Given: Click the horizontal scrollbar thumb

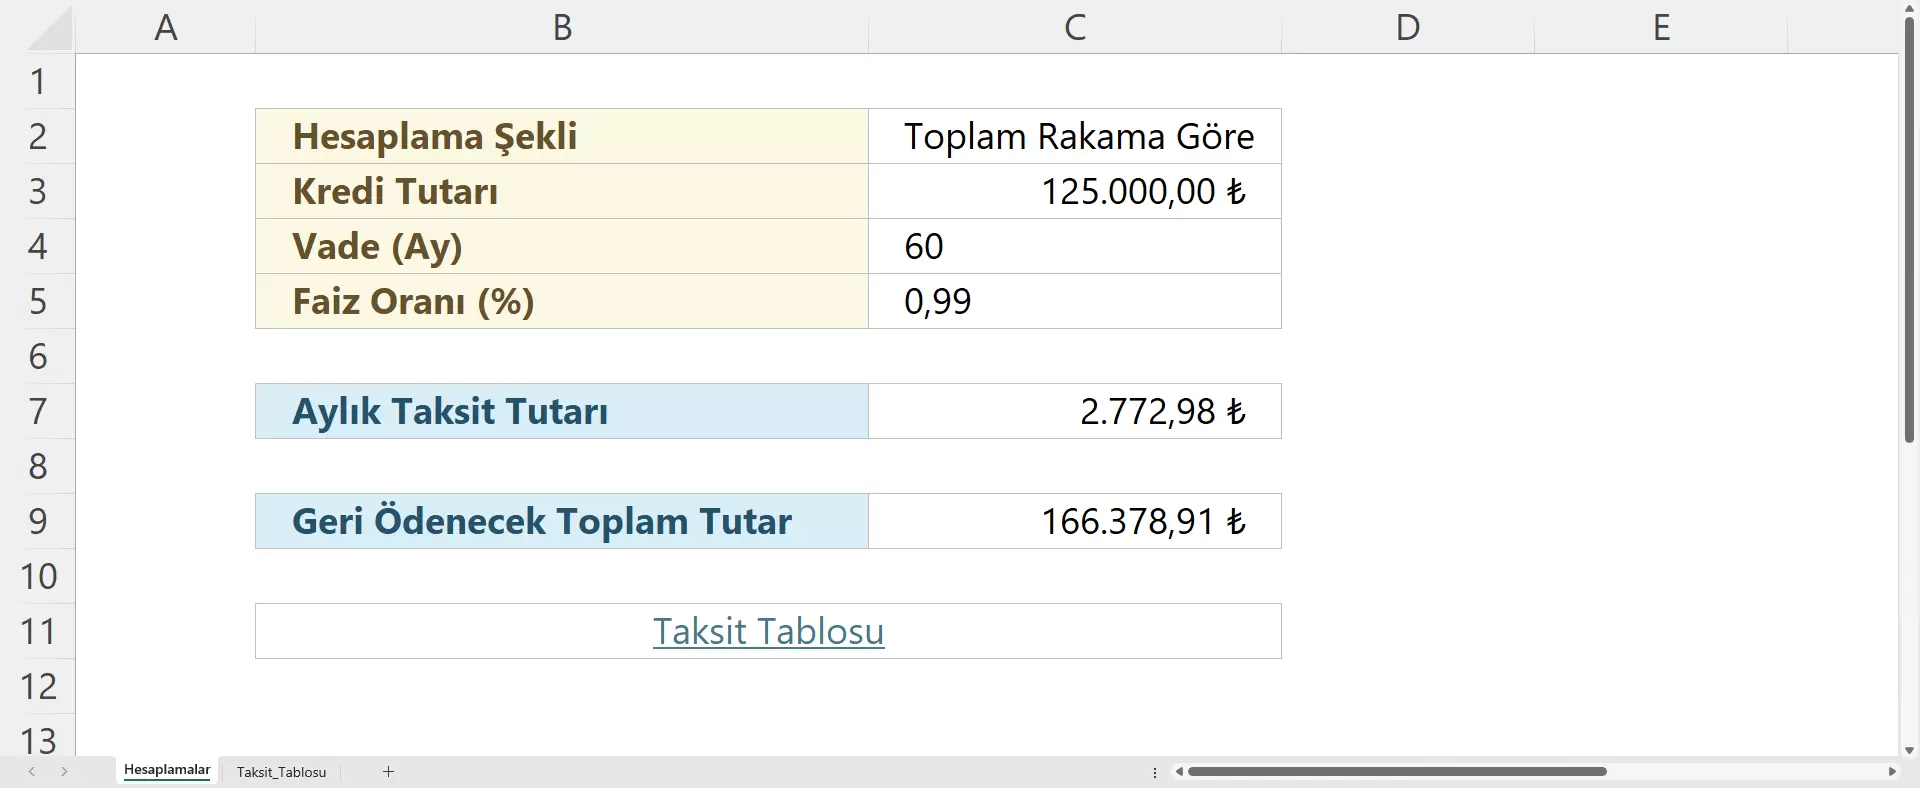Looking at the screenshot, I should pyautogui.click(x=1396, y=771).
